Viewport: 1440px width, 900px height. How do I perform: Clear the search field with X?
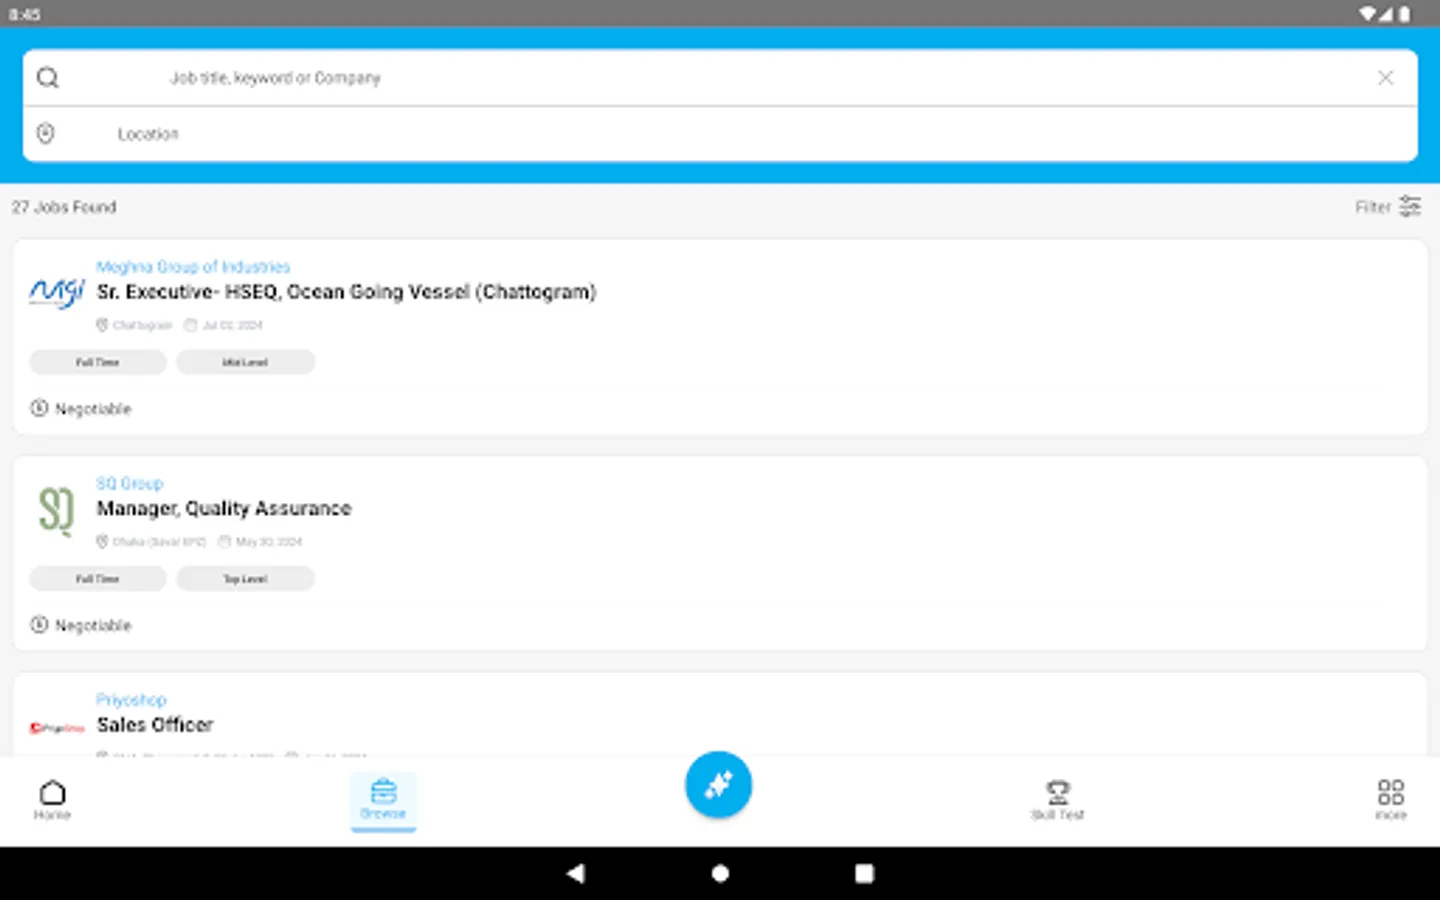coord(1386,77)
